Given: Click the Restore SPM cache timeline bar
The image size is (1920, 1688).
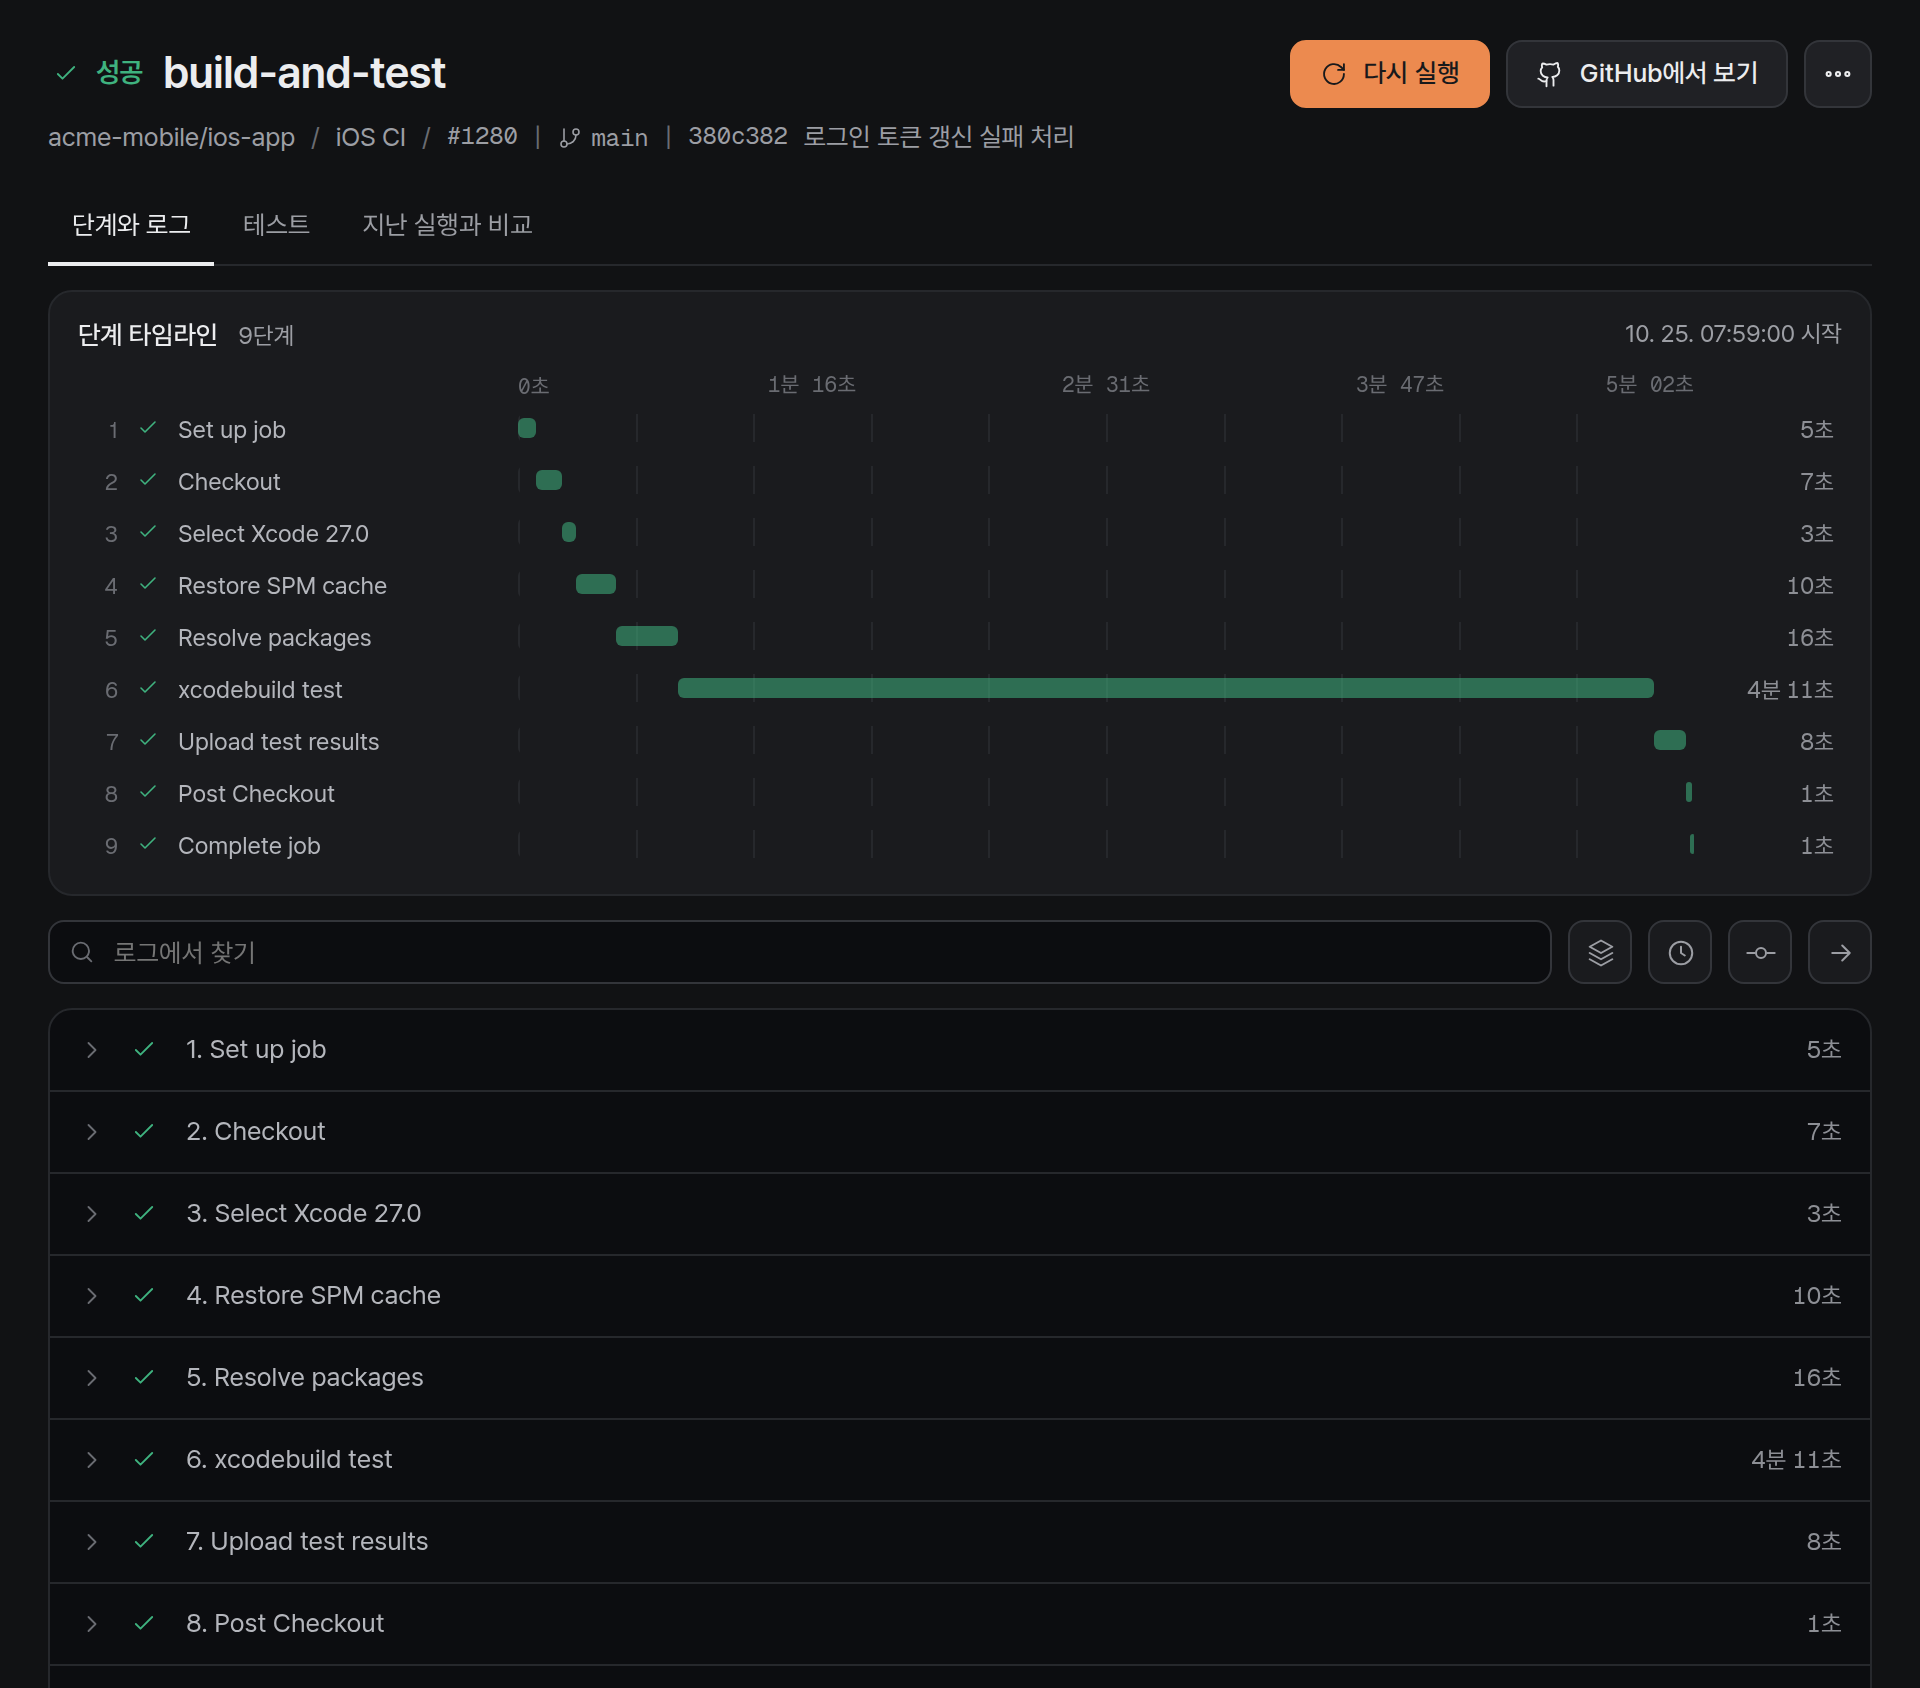Looking at the screenshot, I should [596, 584].
